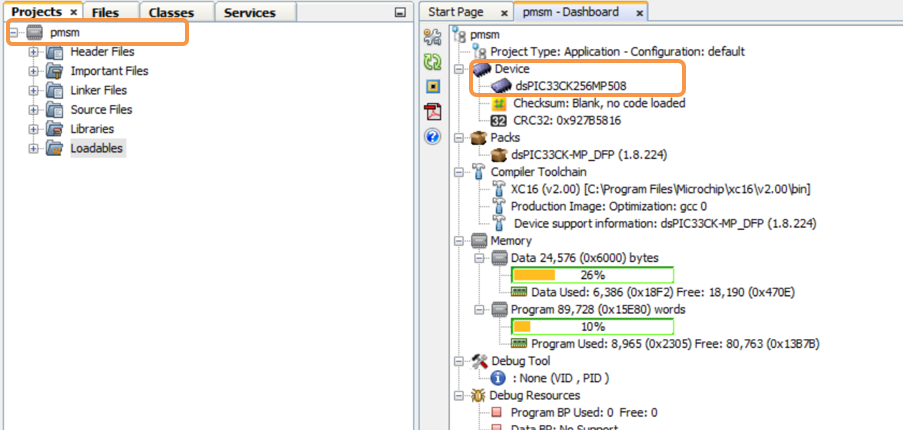Image resolution: width=921 pixels, height=437 pixels.
Task: Expand the Important Files node
Action: tap(33, 72)
